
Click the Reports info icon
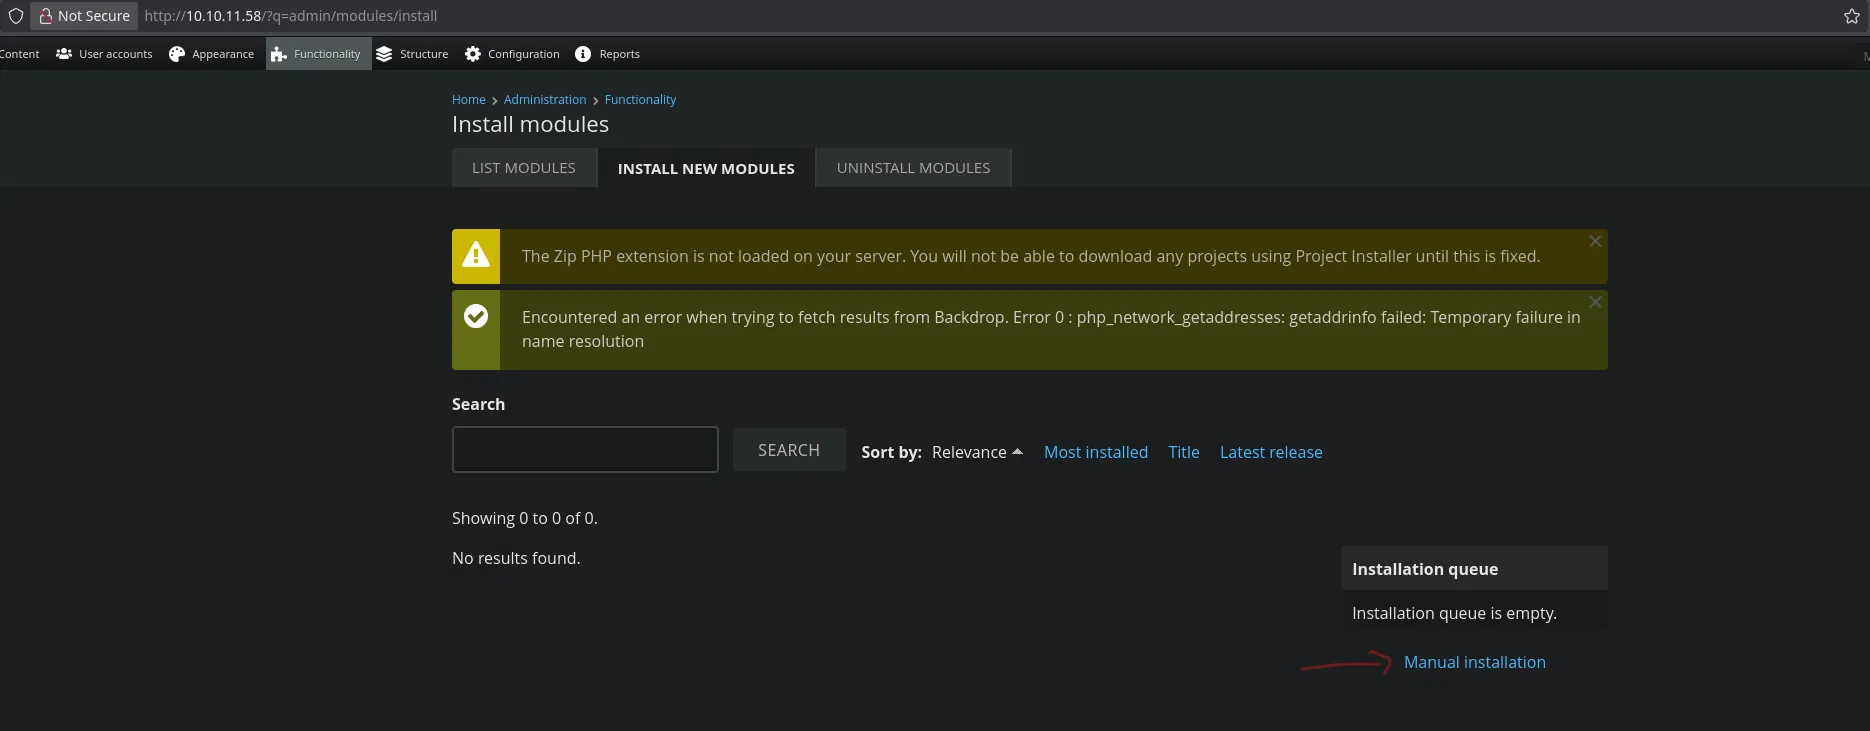click(583, 54)
